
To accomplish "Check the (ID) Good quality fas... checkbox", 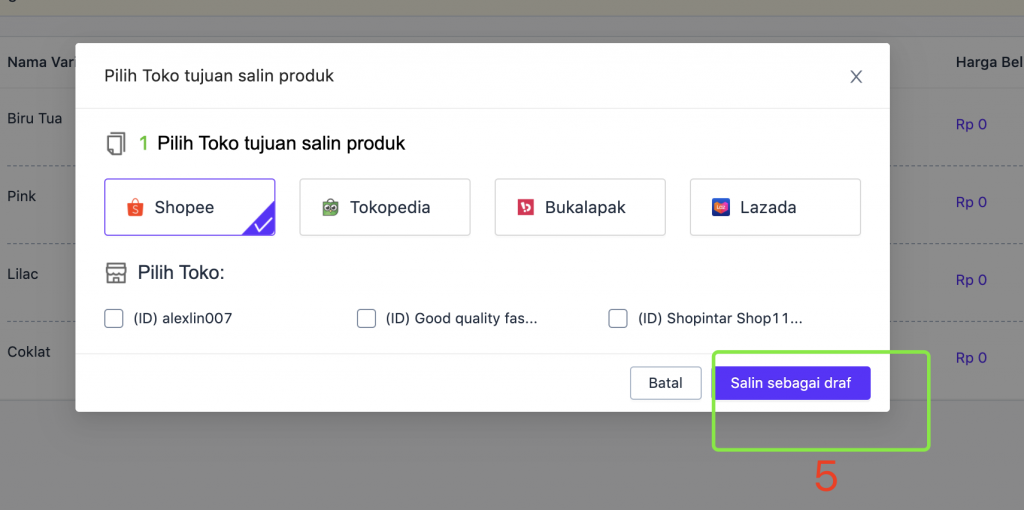I will pyautogui.click(x=366, y=319).
